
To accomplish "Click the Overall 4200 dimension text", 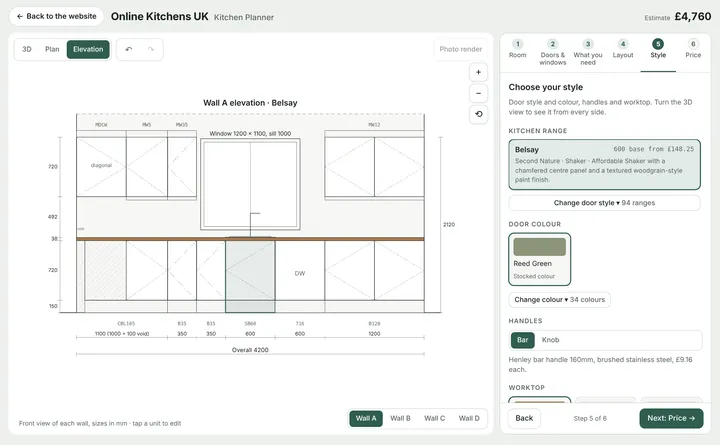I will (x=250, y=350).
